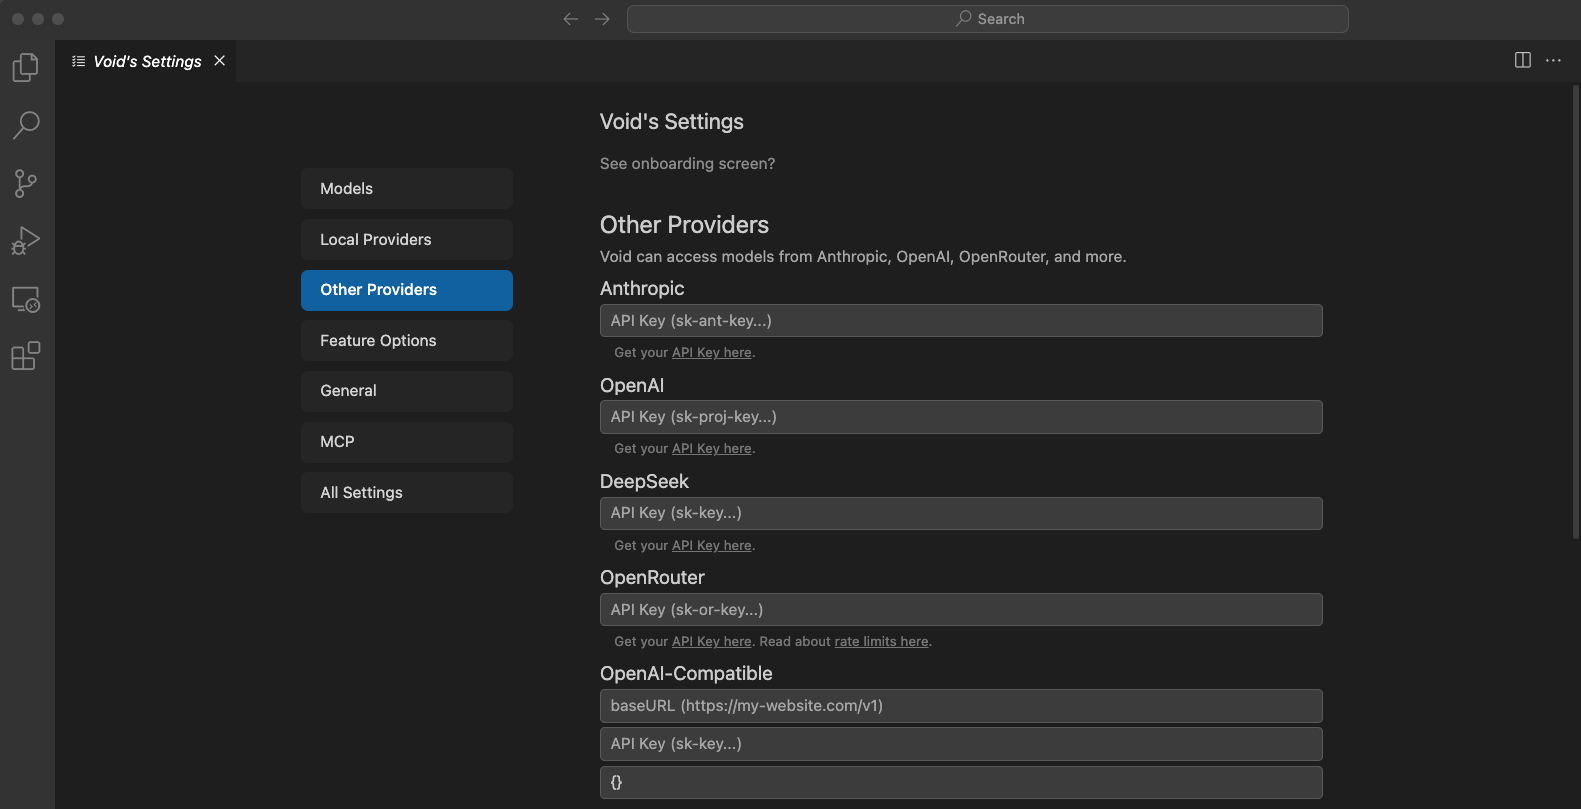This screenshot has width=1581, height=809.
Task: Focus the OpenRouter API Key field
Action: [x=961, y=610]
